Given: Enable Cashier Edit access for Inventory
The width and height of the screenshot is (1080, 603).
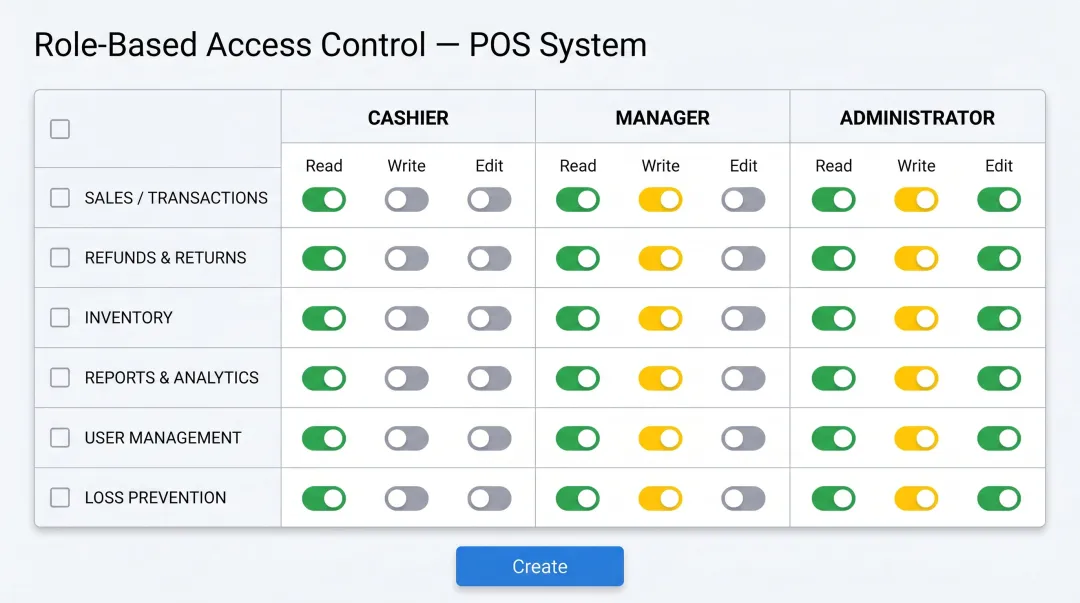Looking at the screenshot, I should tap(488, 318).
